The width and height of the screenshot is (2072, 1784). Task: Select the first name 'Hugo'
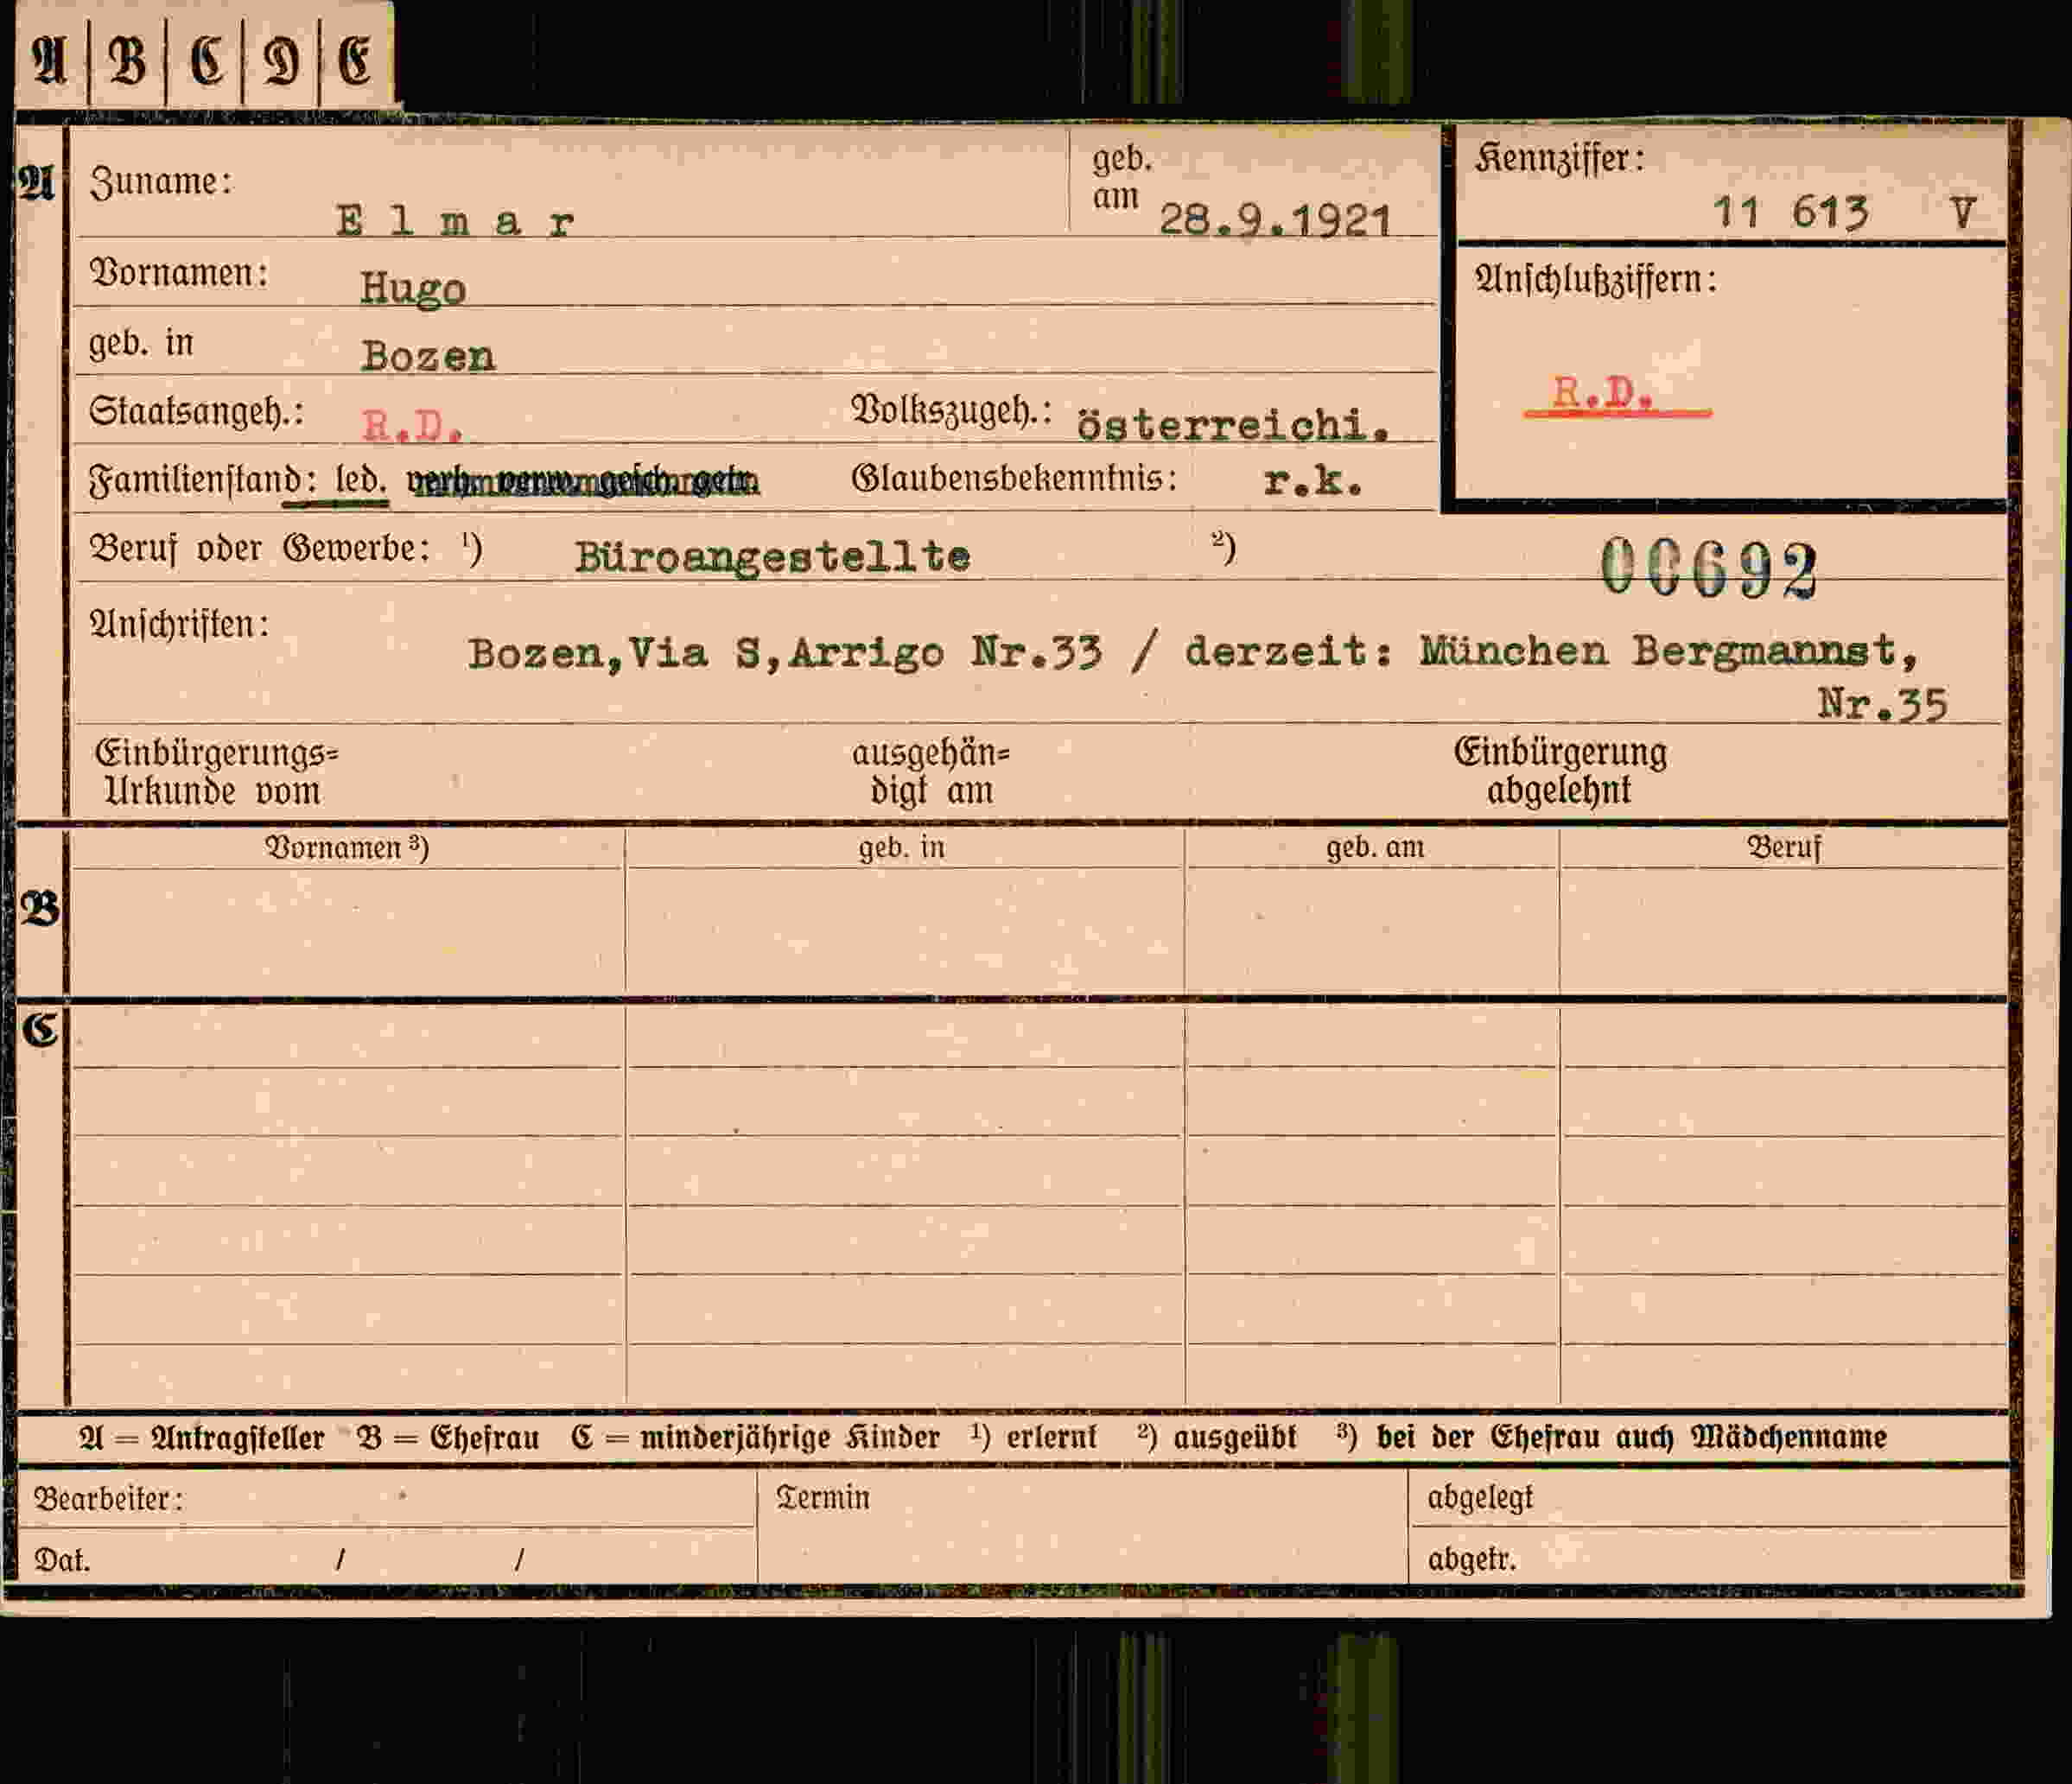[413, 289]
